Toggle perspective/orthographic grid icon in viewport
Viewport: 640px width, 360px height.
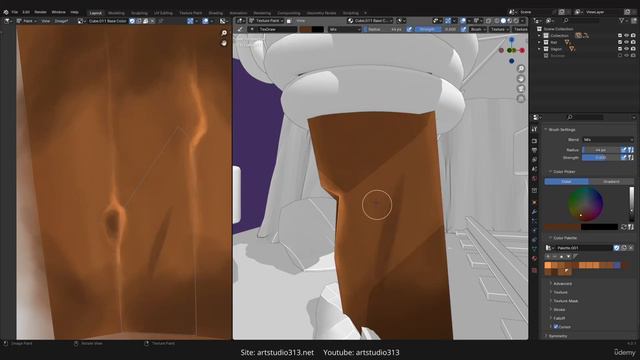coord(521,99)
